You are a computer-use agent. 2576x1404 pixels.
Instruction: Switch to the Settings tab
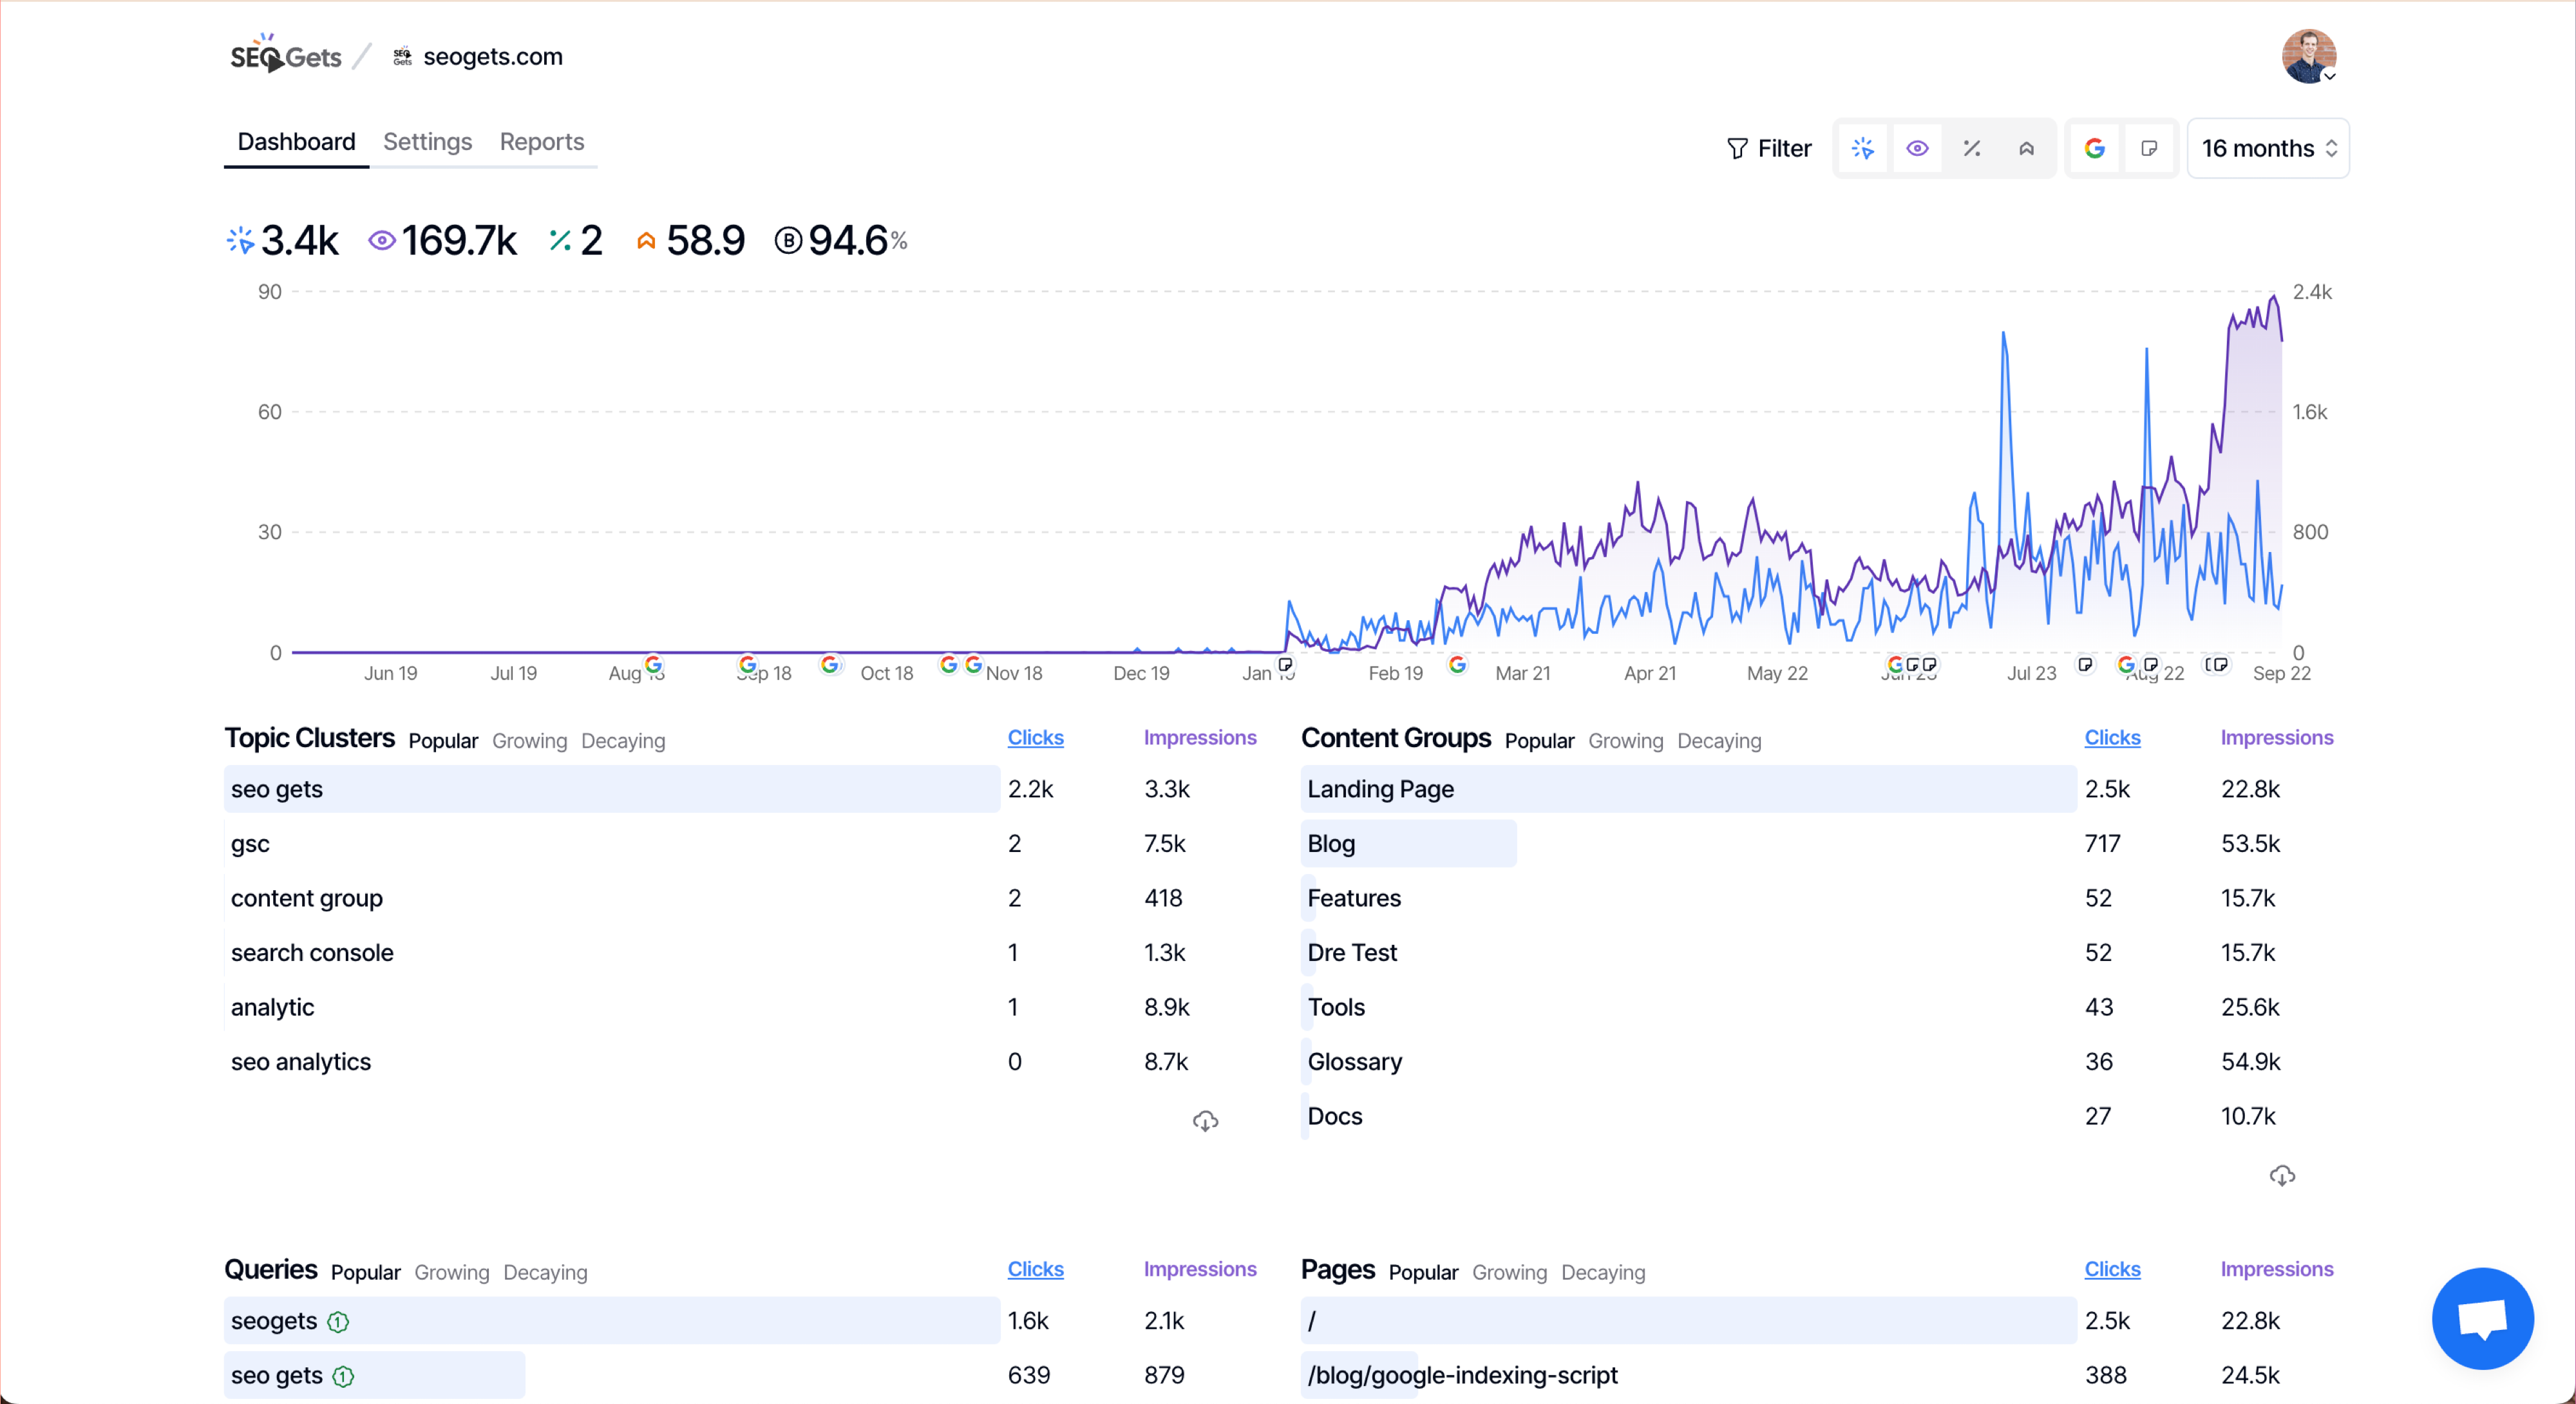(427, 141)
